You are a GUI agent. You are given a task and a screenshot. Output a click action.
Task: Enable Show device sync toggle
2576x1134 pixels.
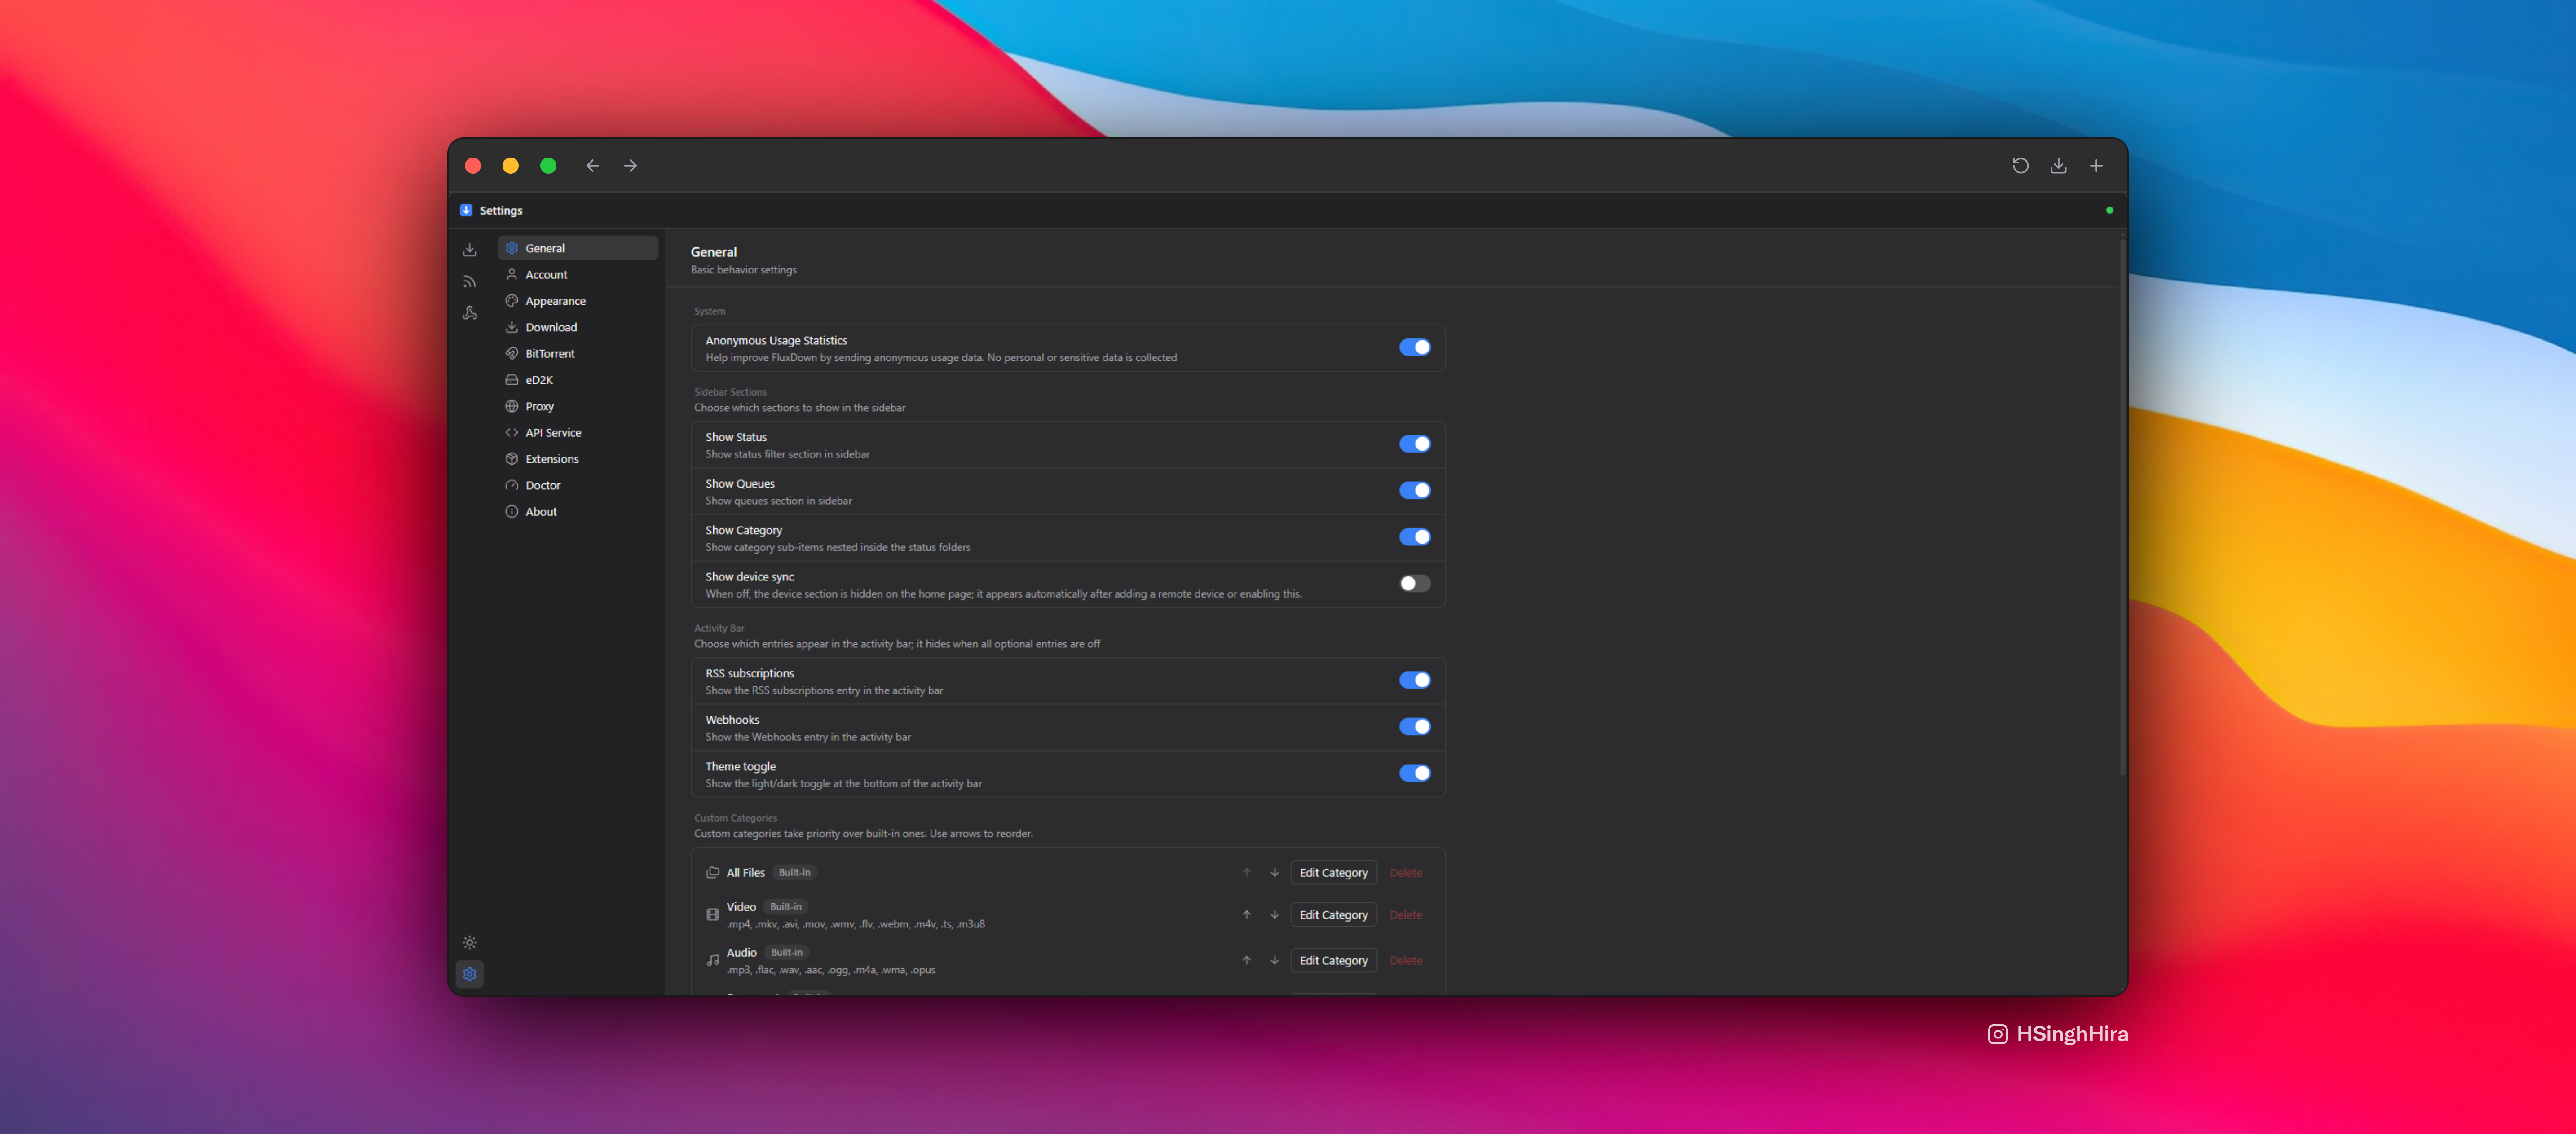(1414, 583)
